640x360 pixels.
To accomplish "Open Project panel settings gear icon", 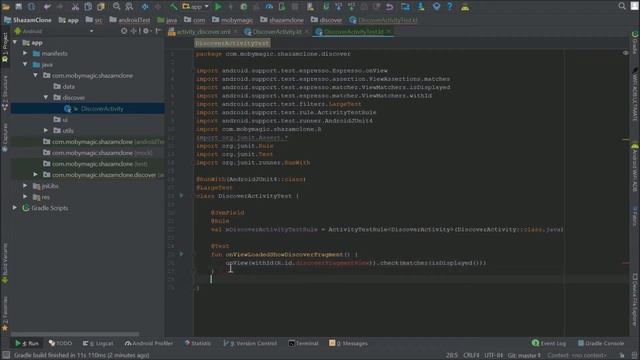I will (146, 31).
